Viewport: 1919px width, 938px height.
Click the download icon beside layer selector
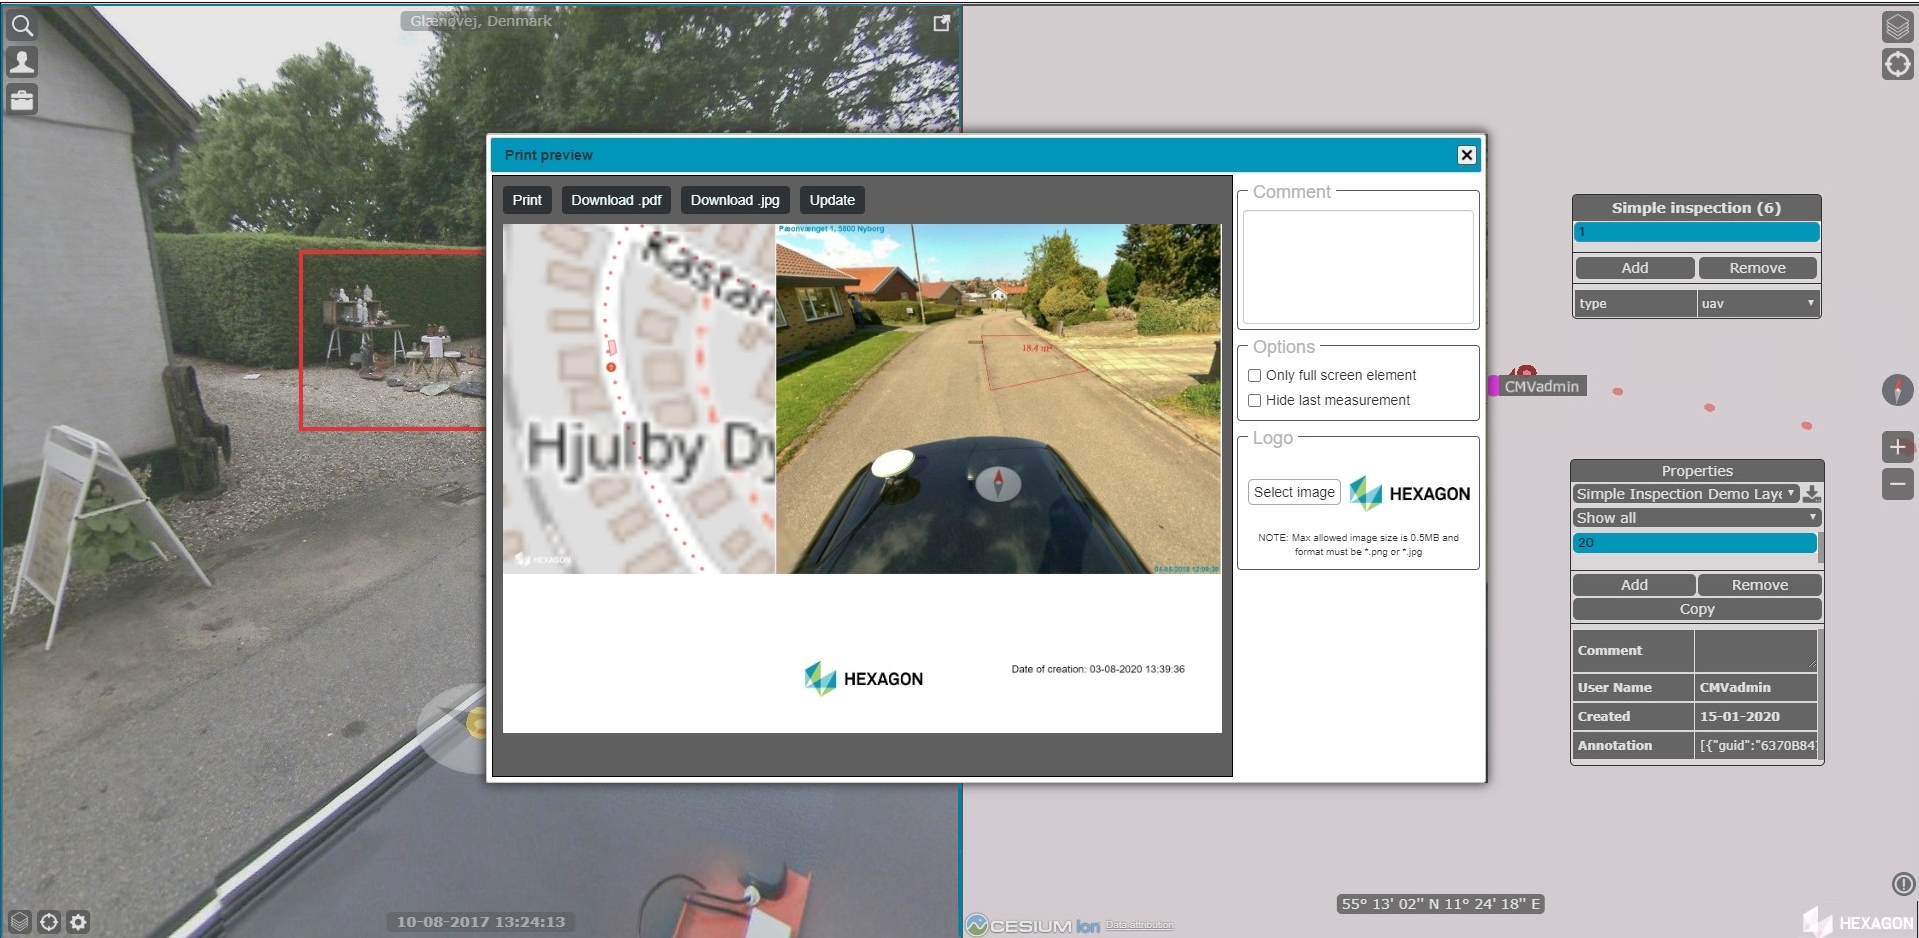pos(1812,494)
